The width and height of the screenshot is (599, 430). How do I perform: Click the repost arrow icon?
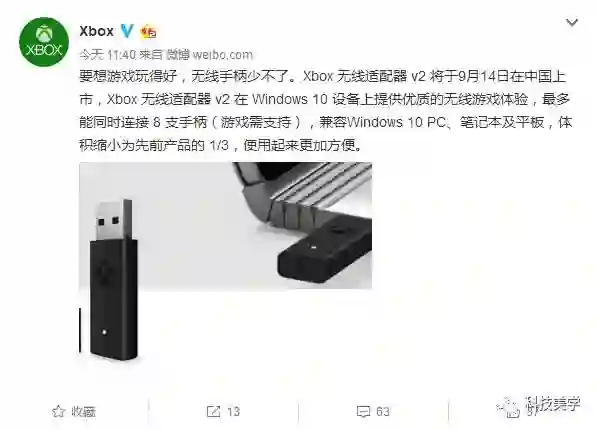pos(213,411)
